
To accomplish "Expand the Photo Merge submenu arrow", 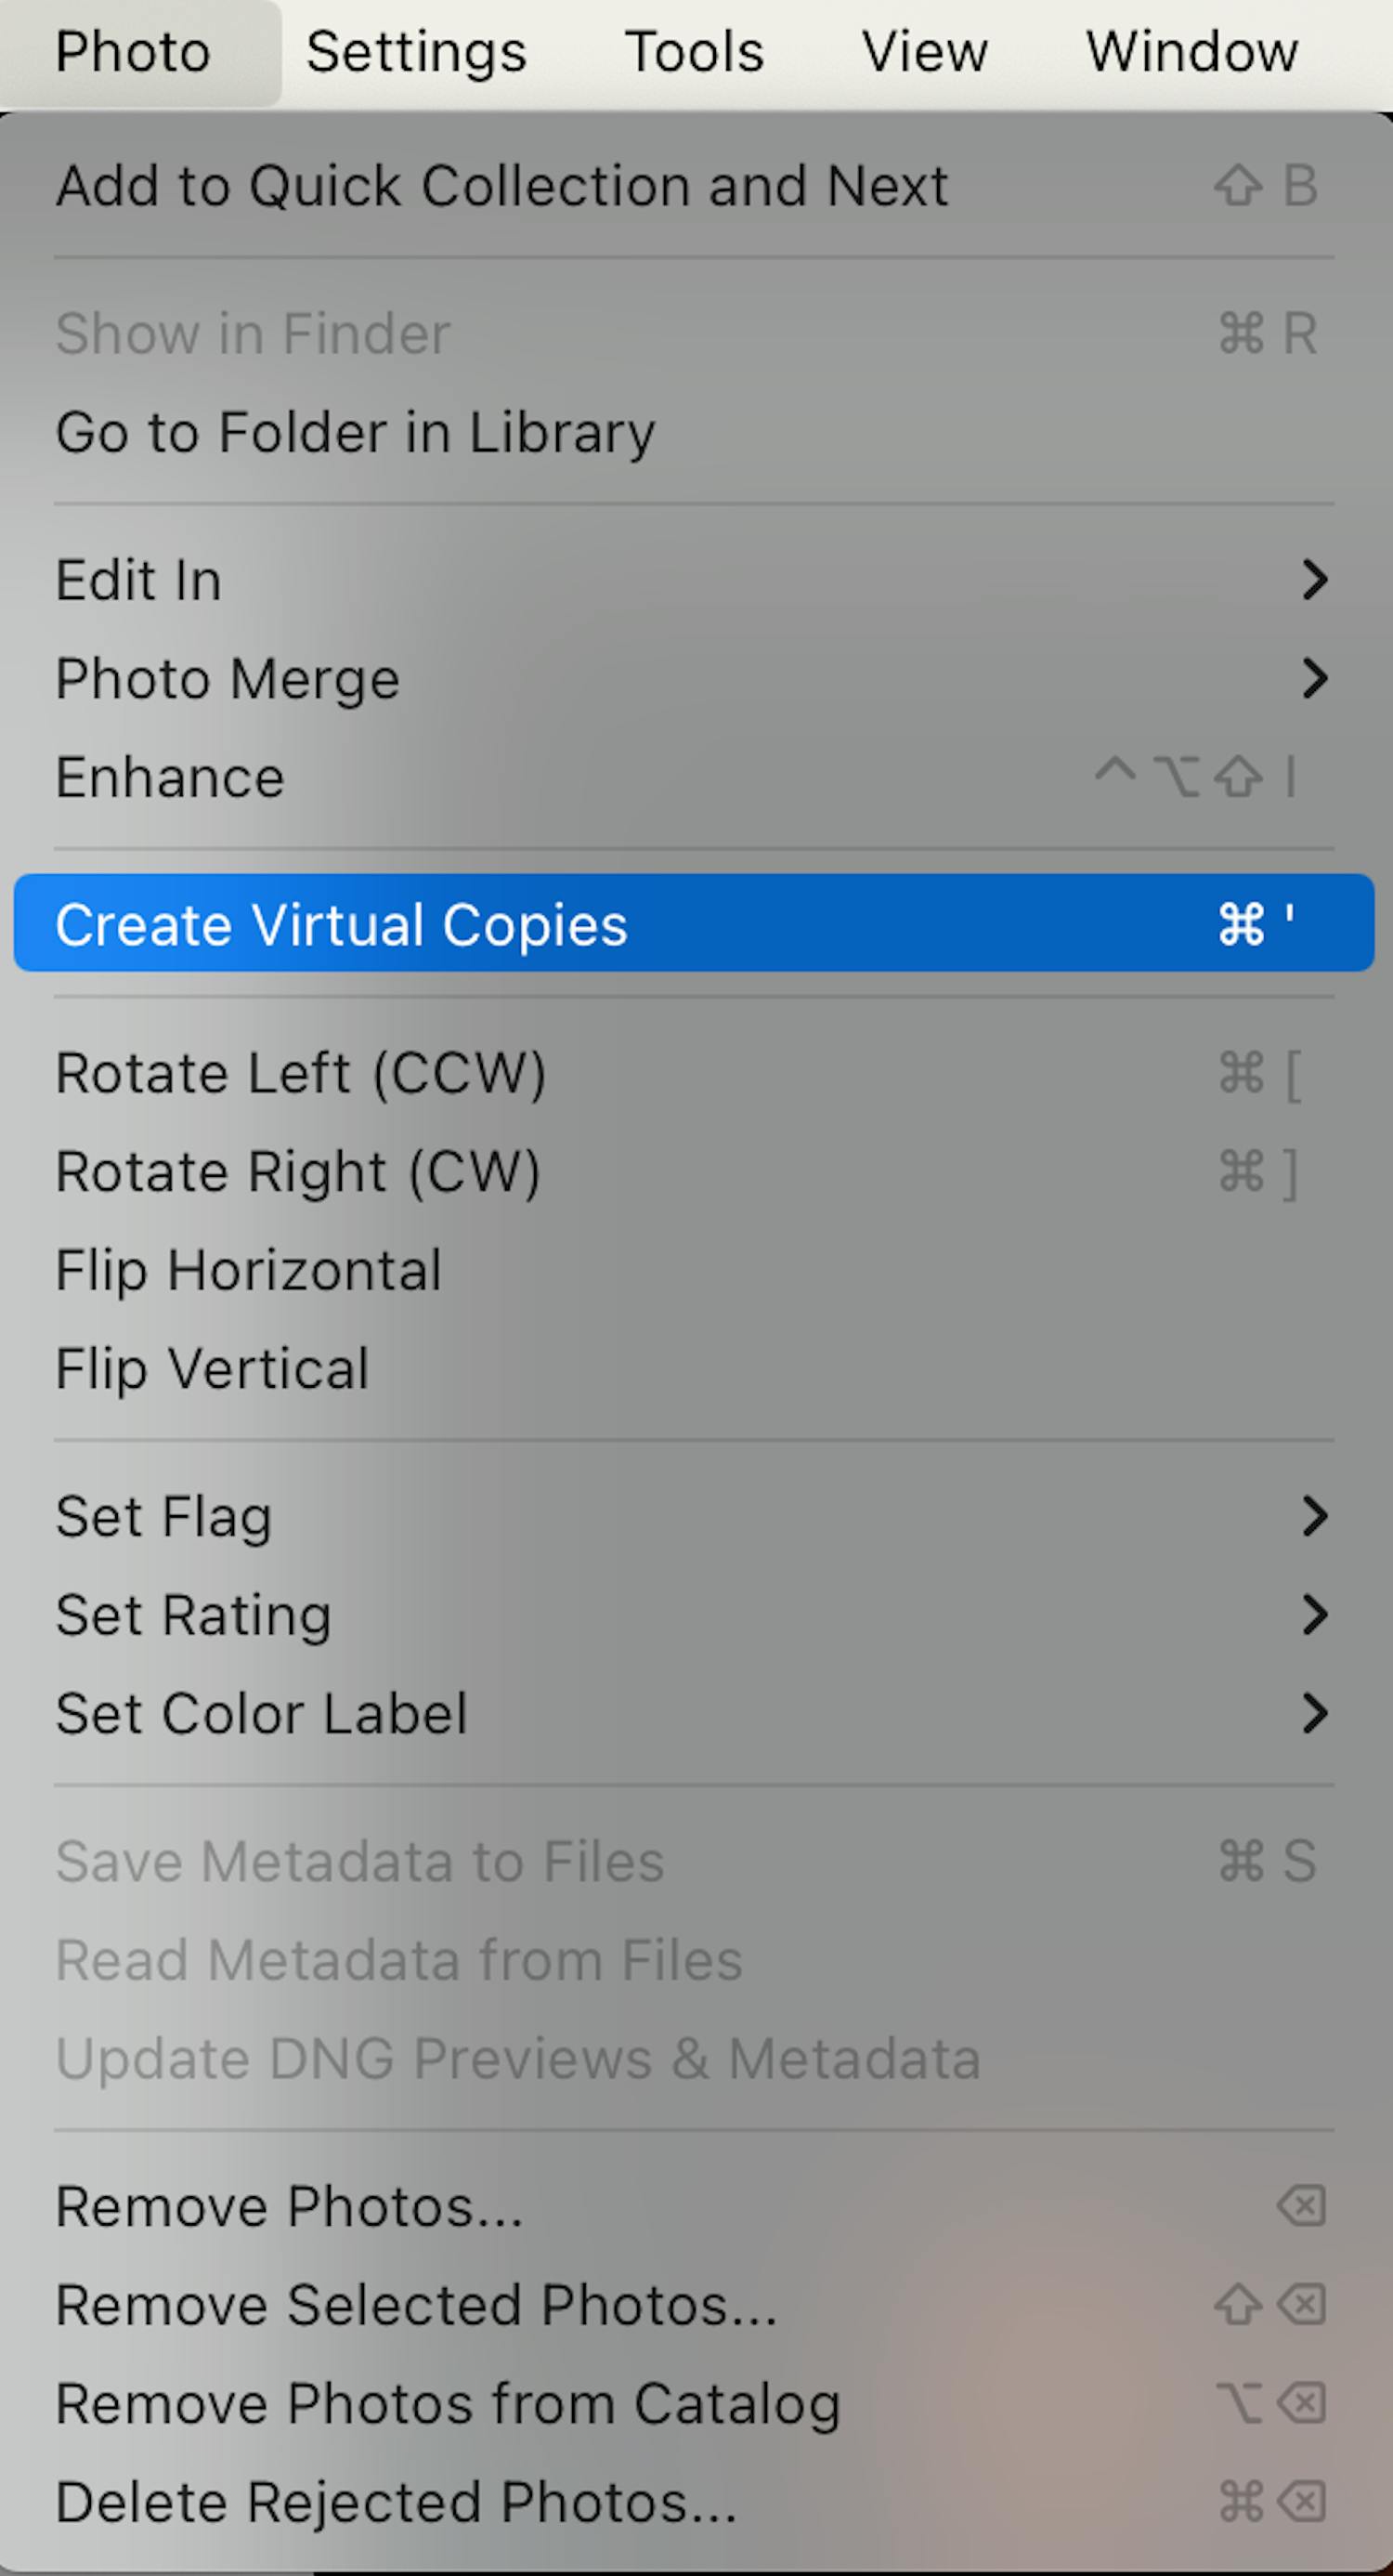I will [x=1314, y=678].
